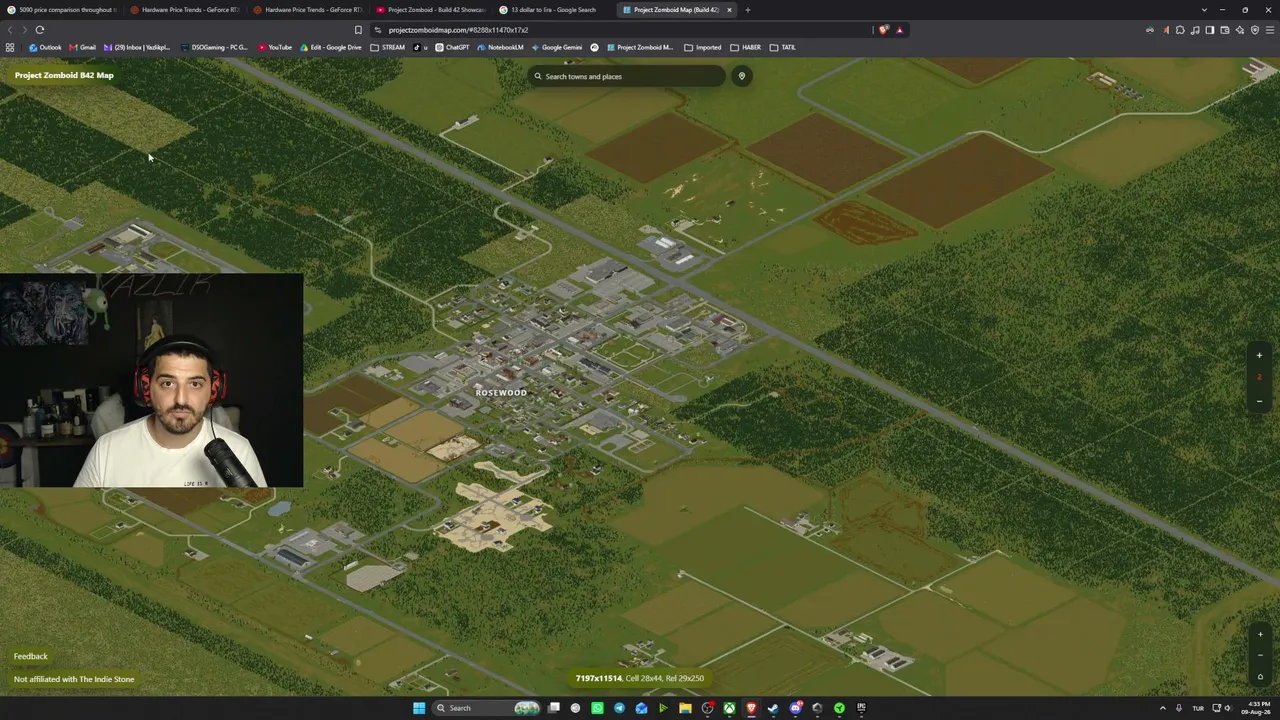Click the Search towns and places field
The image size is (1280, 720).
click(x=627, y=76)
